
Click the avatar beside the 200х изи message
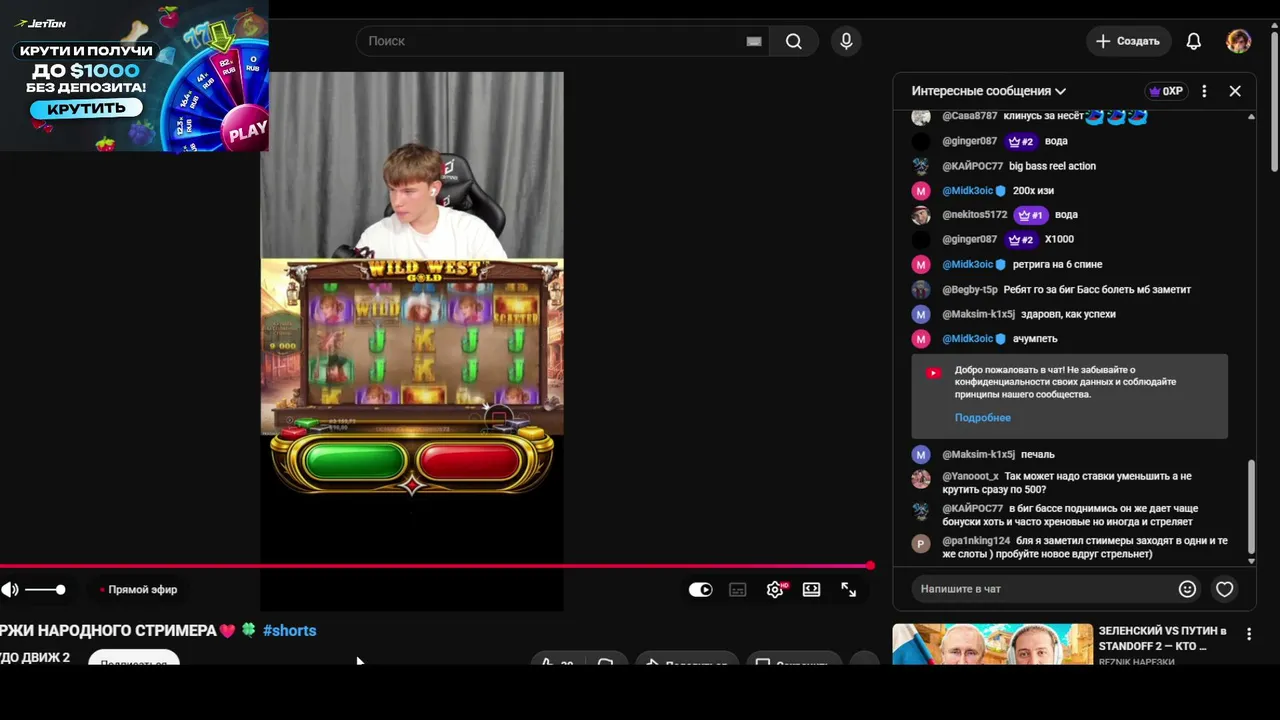(921, 191)
